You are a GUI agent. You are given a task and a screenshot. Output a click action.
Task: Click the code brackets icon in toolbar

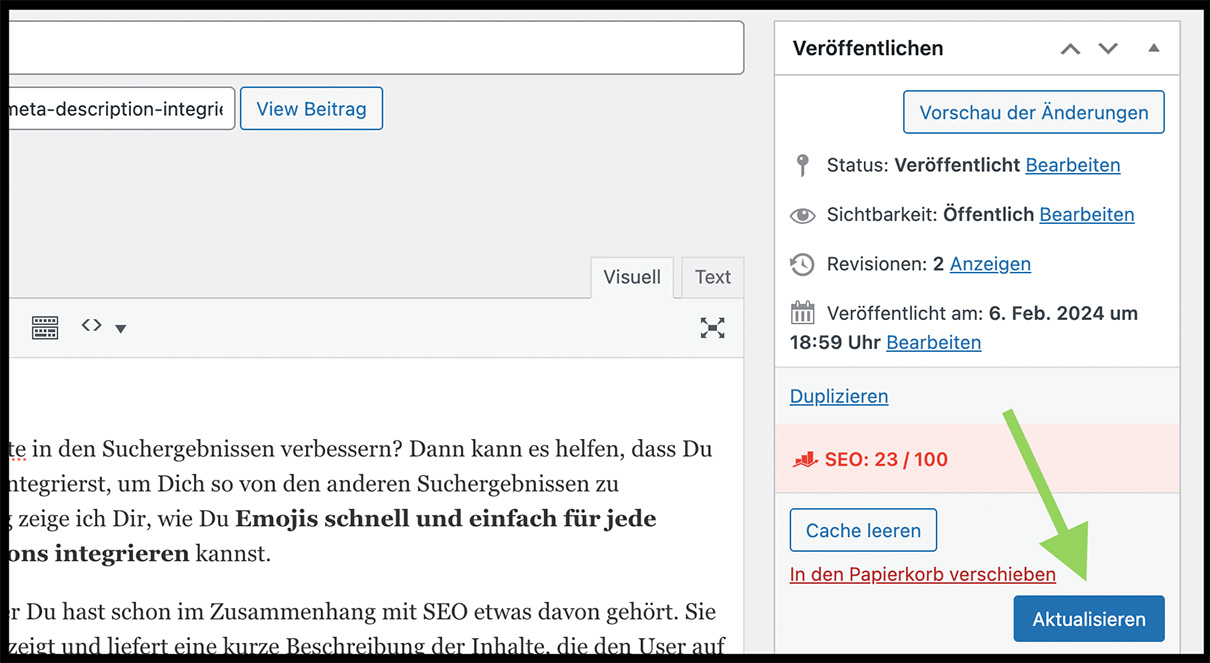point(92,326)
